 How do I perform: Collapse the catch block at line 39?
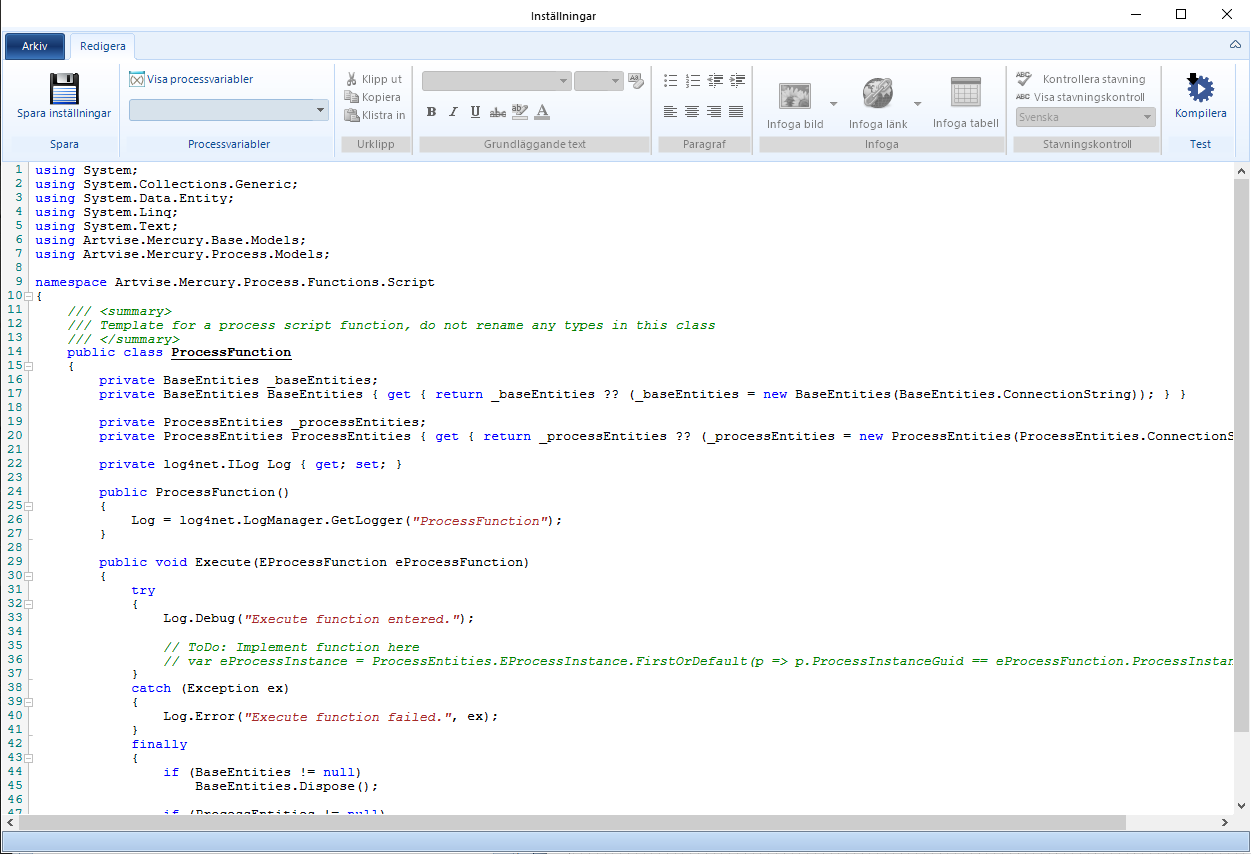[29, 703]
